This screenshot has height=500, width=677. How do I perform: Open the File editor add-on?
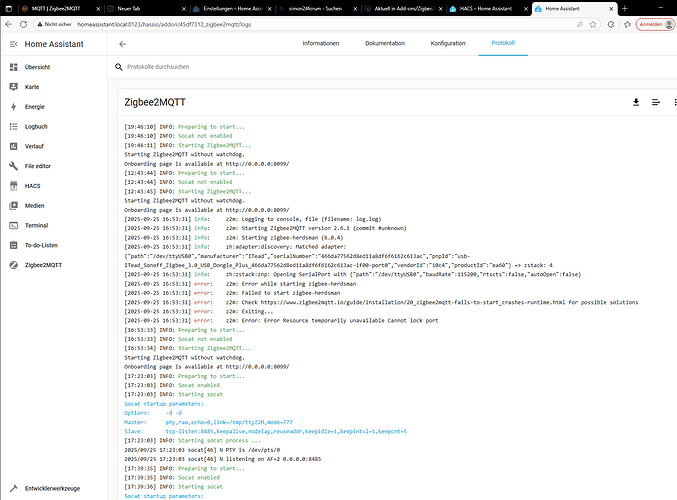[x=40, y=166]
